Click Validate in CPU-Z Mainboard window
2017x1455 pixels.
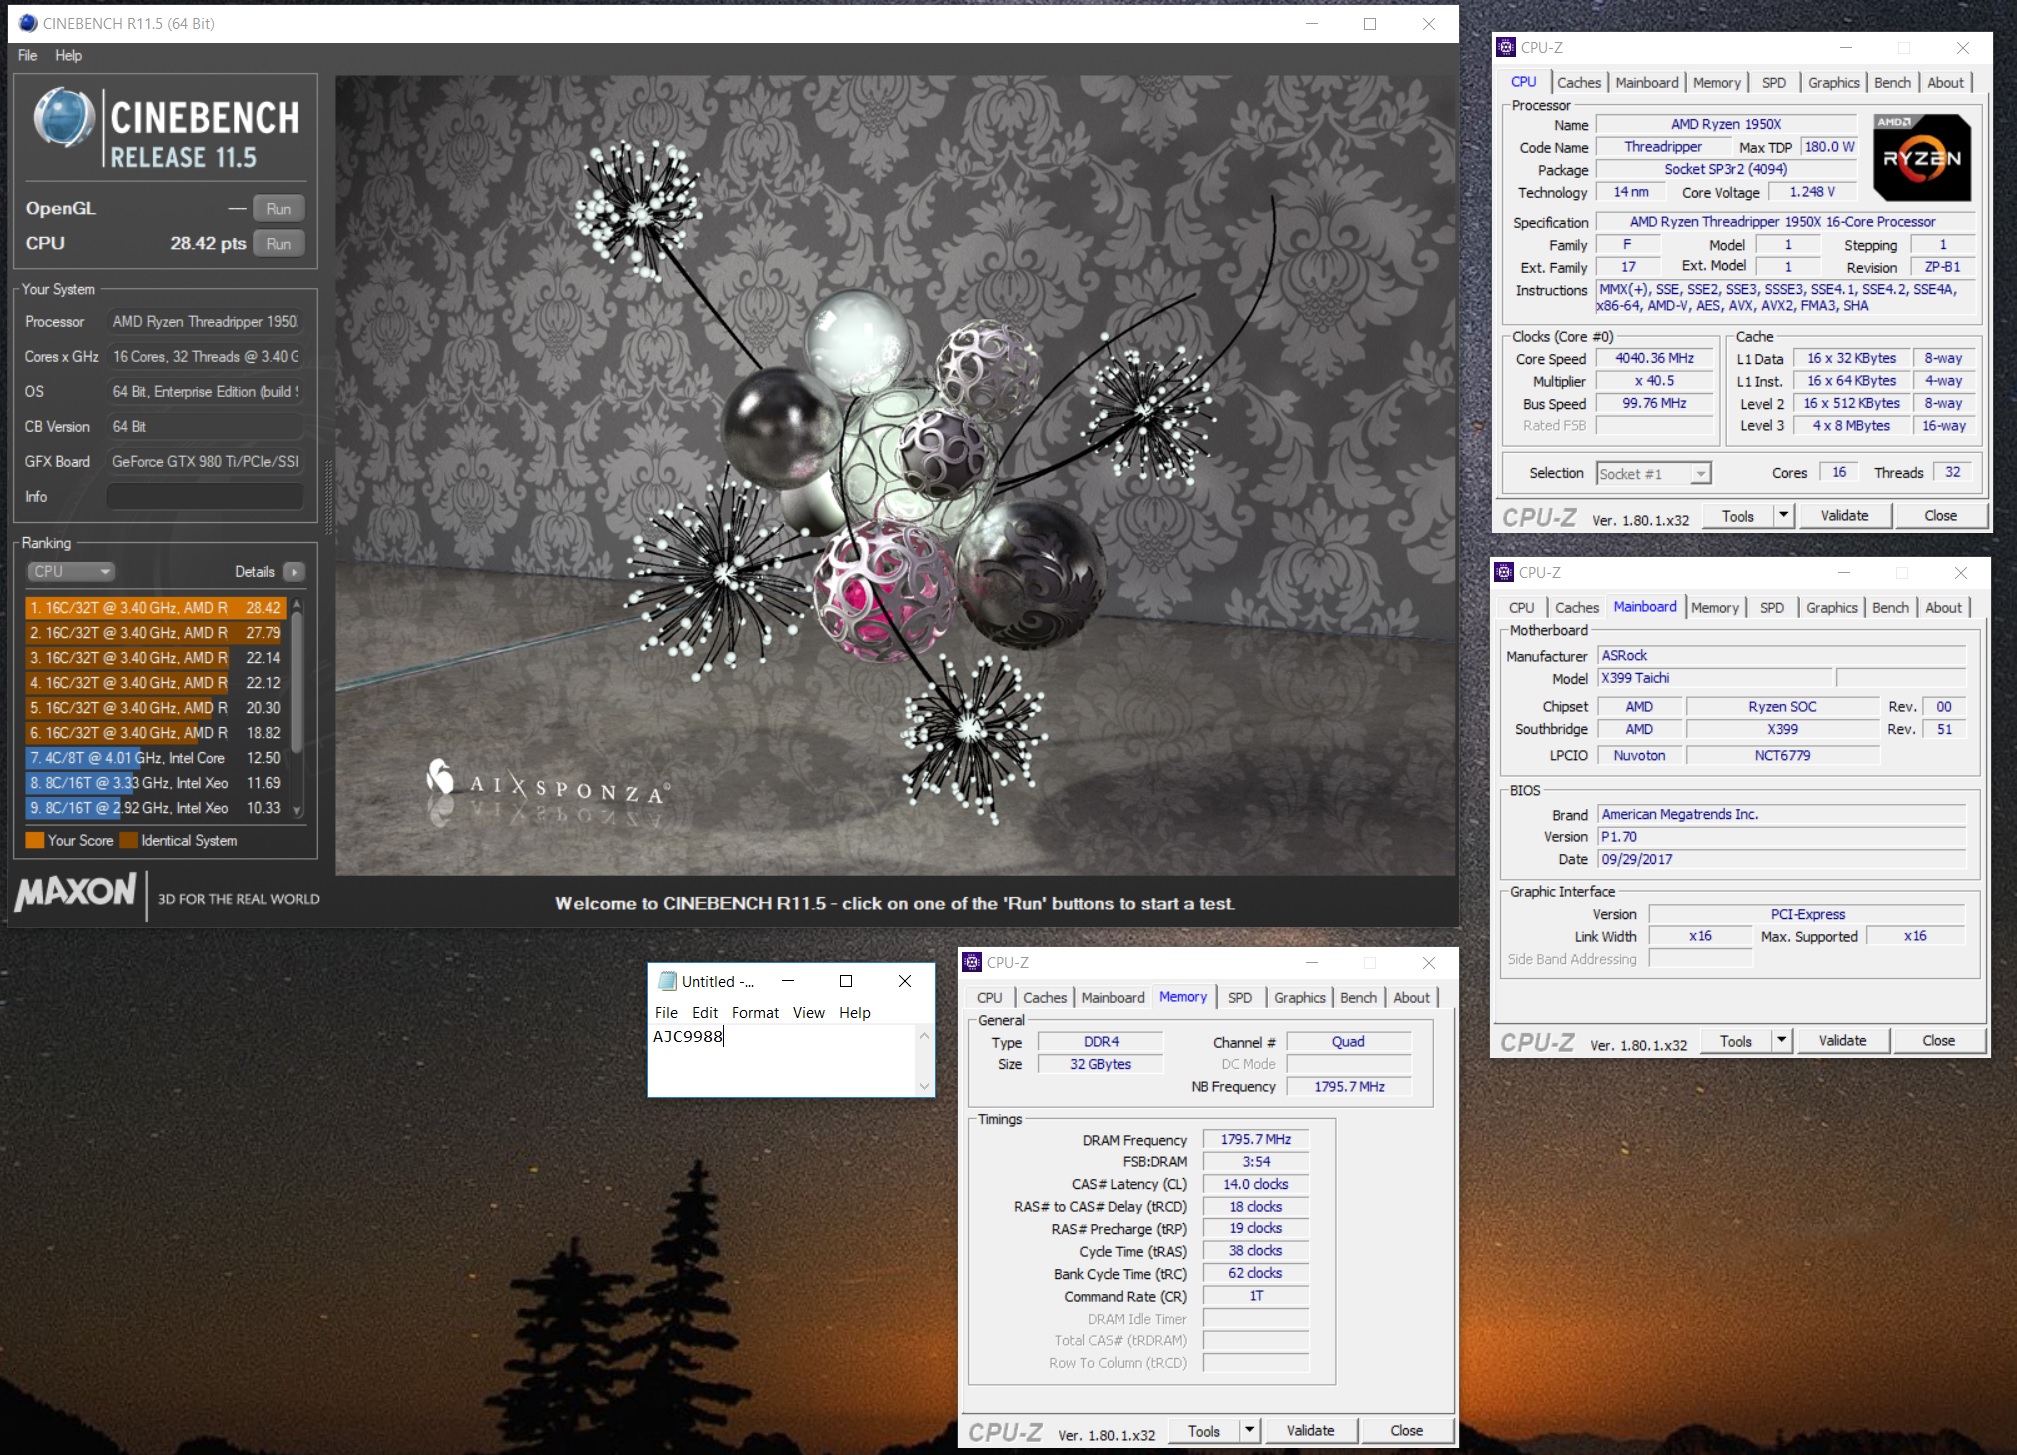pyautogui.click(x=1842, y=1041)
